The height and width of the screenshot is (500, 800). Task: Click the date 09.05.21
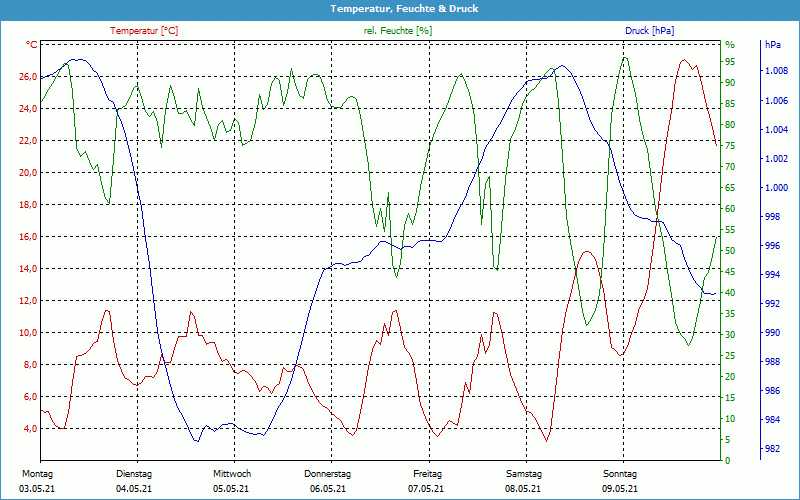(x=620, y=489)
